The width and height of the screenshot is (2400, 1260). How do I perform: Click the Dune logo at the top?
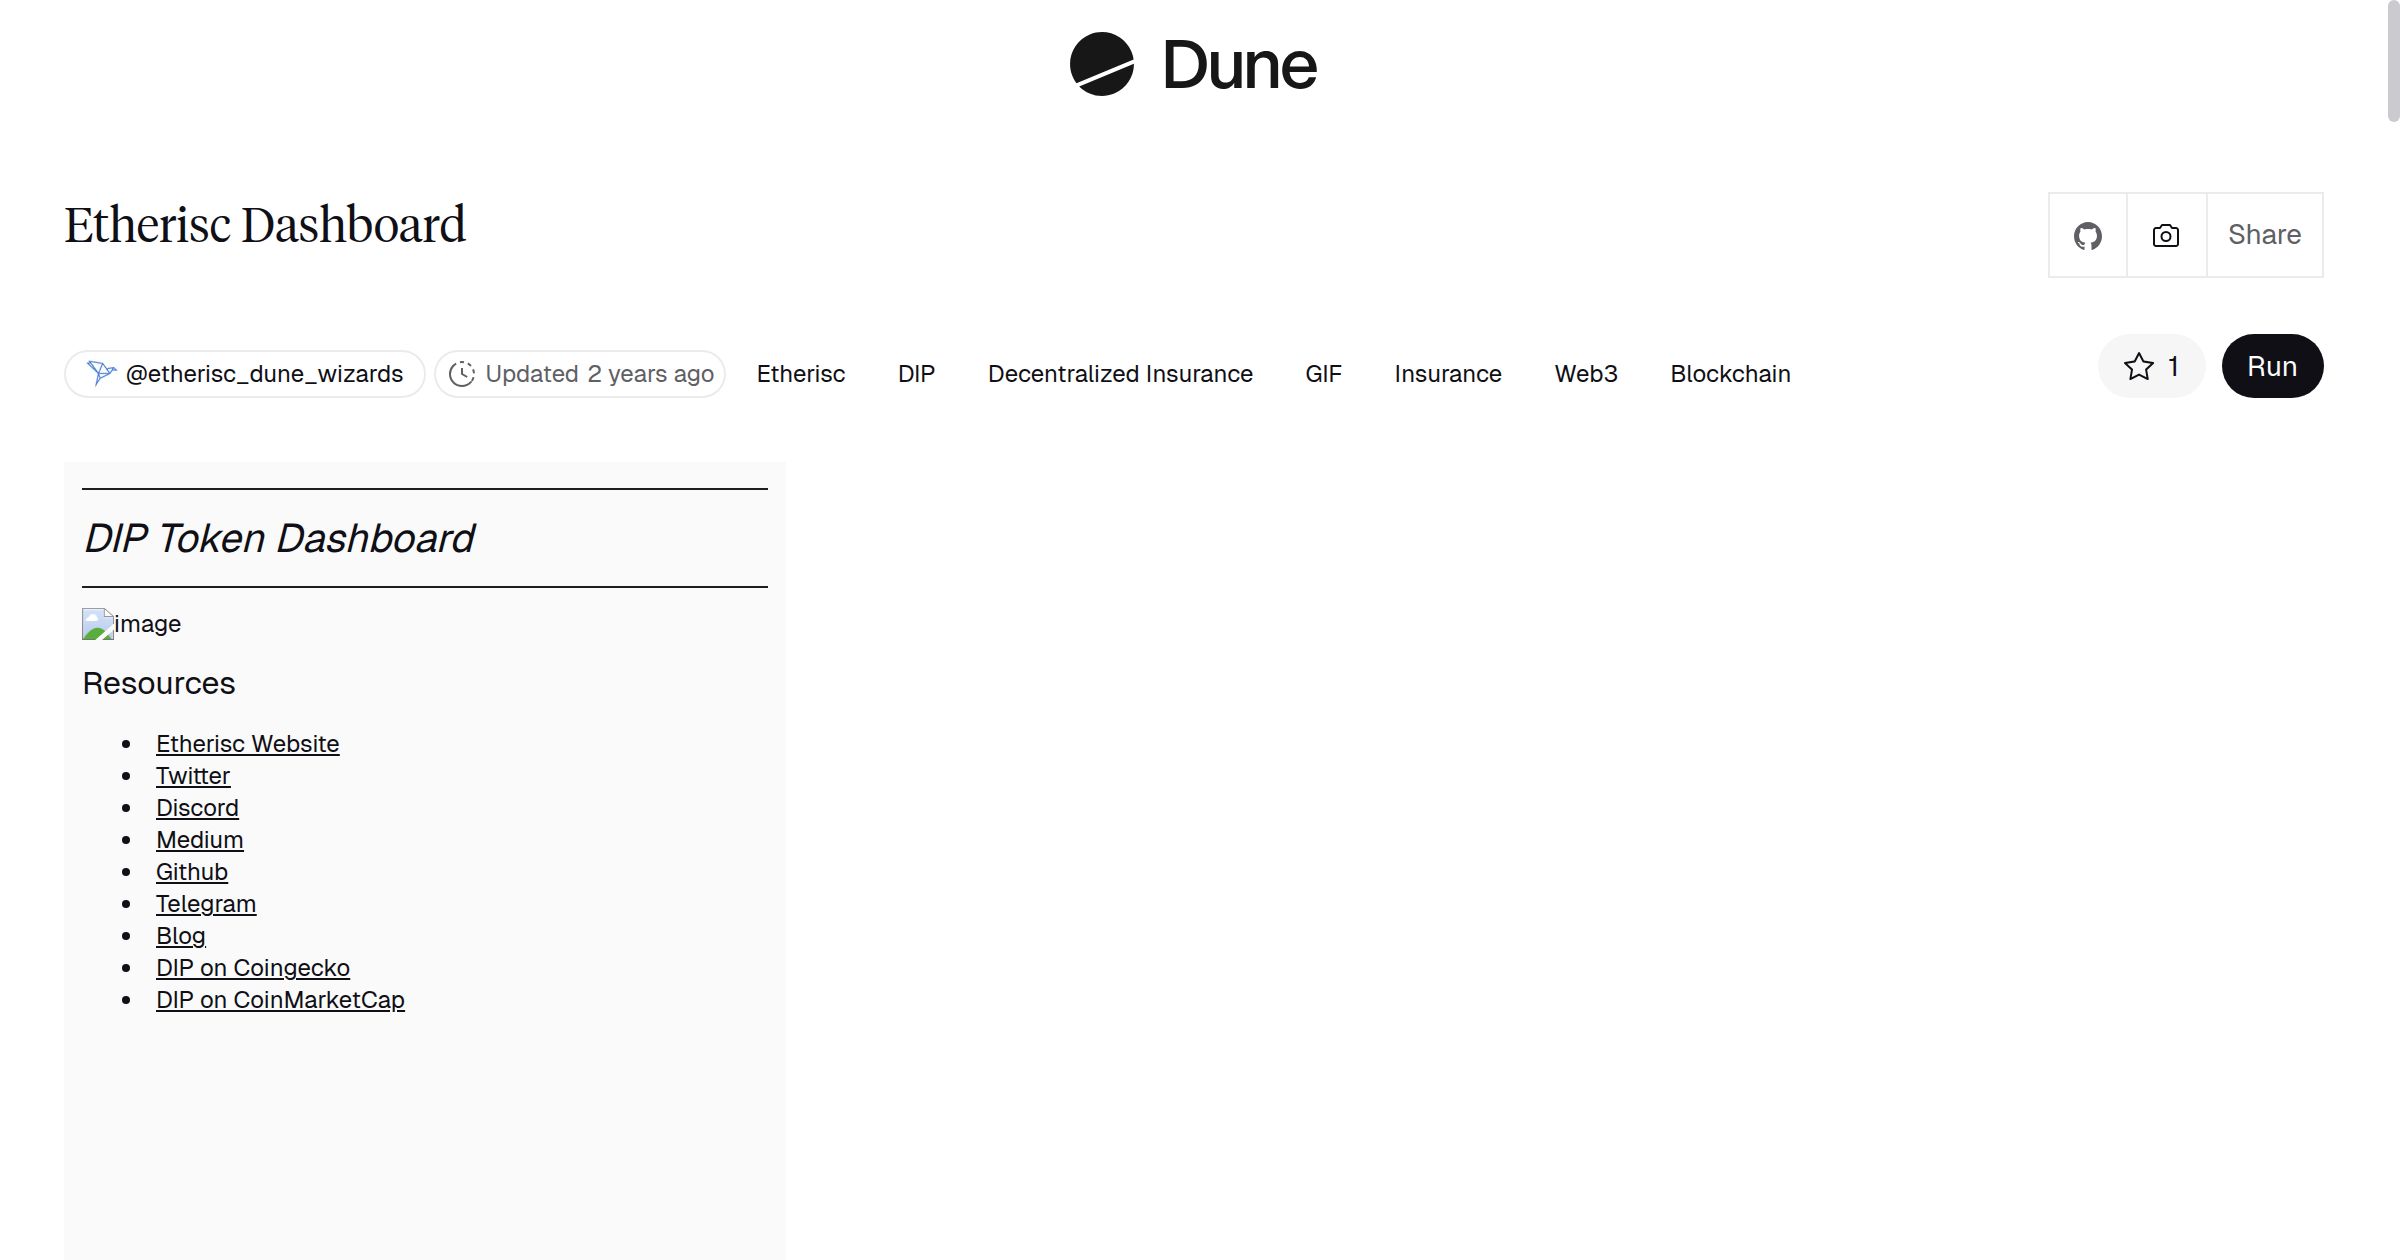[1195, 65]
